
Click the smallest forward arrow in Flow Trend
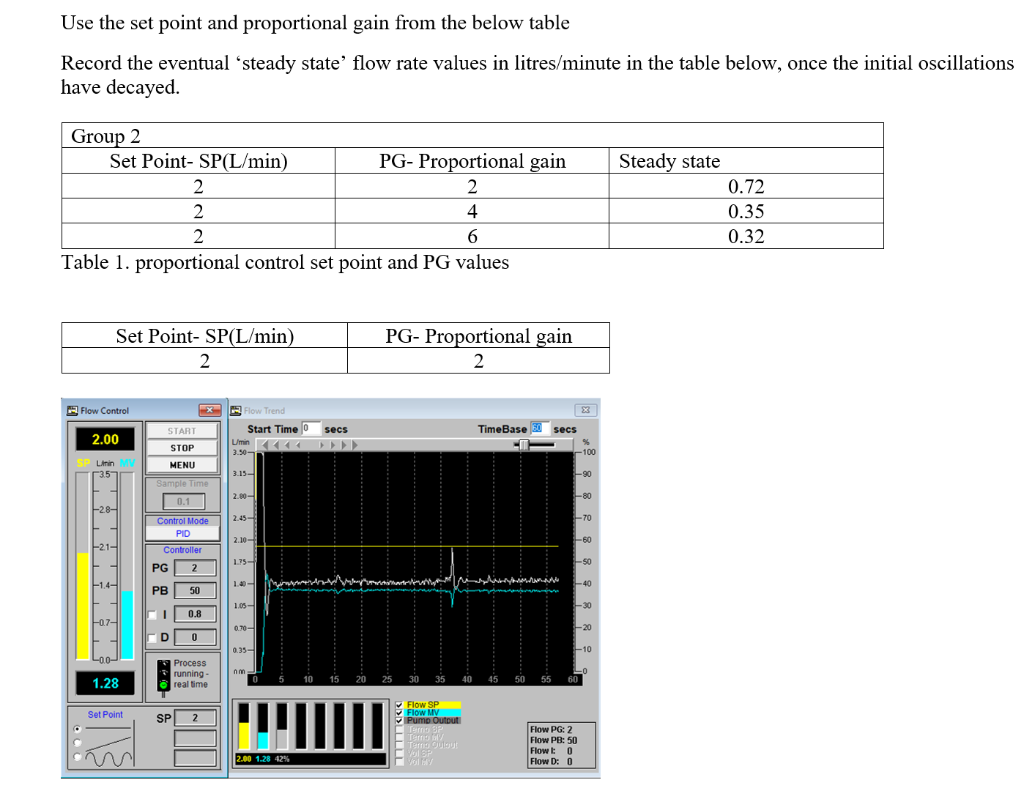pos(321,445)
